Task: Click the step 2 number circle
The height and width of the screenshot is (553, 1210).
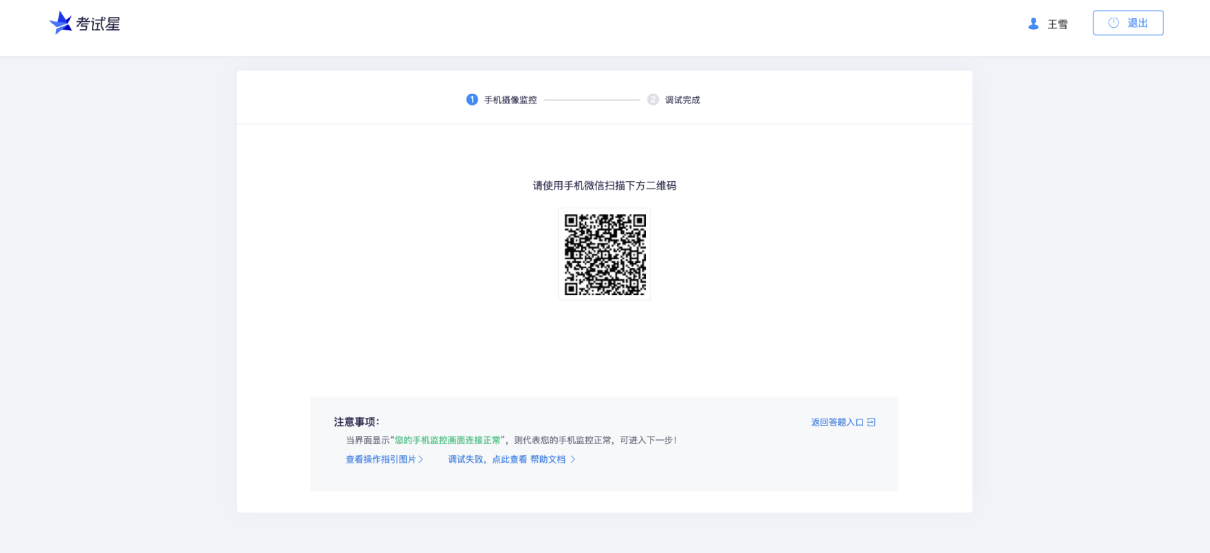Action: coord(653,100)
